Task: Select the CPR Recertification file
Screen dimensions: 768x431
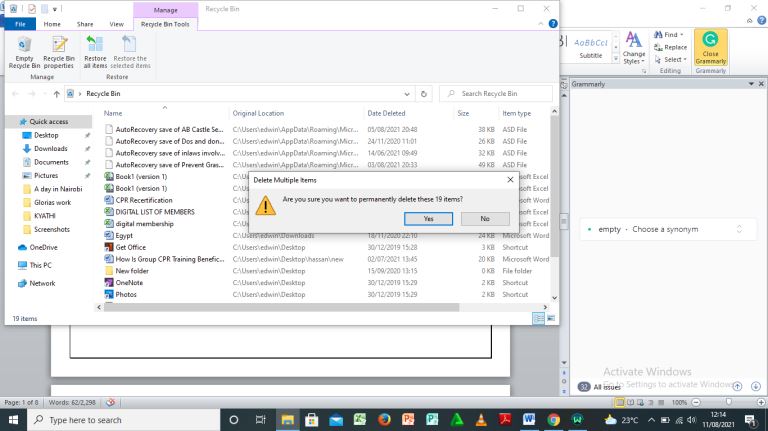Action: pyautogui.click(x=144, y=200)
